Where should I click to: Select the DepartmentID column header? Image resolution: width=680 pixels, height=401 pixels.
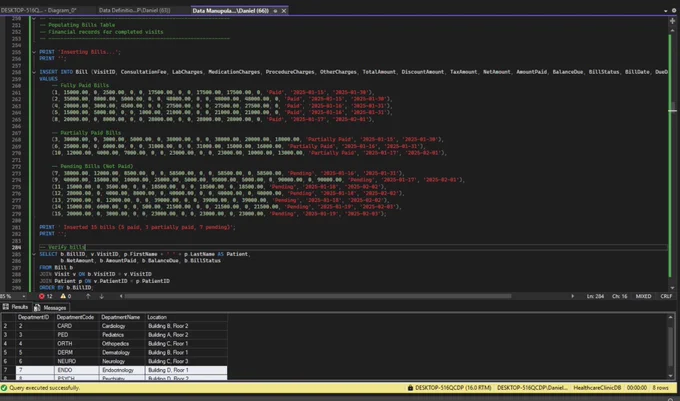pos(33,317)
